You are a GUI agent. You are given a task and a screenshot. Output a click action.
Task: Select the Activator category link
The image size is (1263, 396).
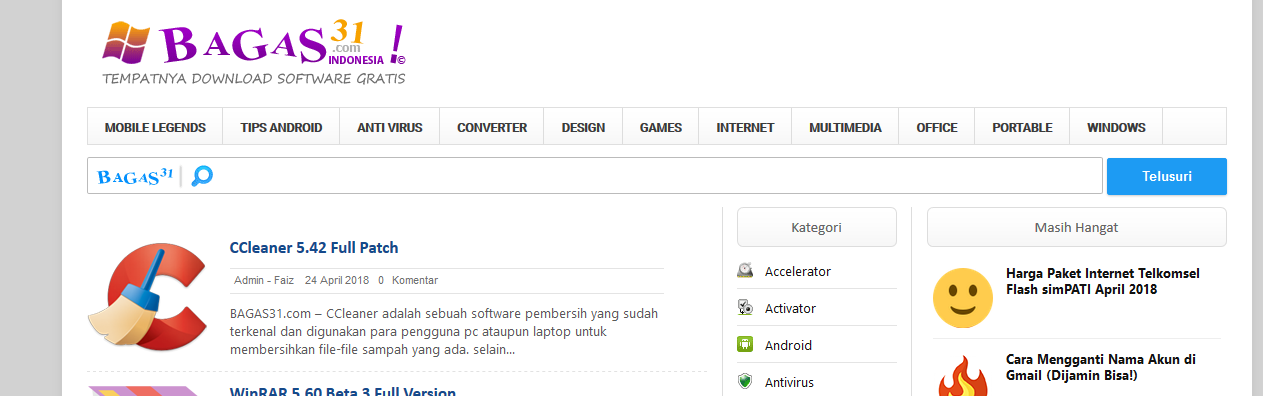(790, 308)
